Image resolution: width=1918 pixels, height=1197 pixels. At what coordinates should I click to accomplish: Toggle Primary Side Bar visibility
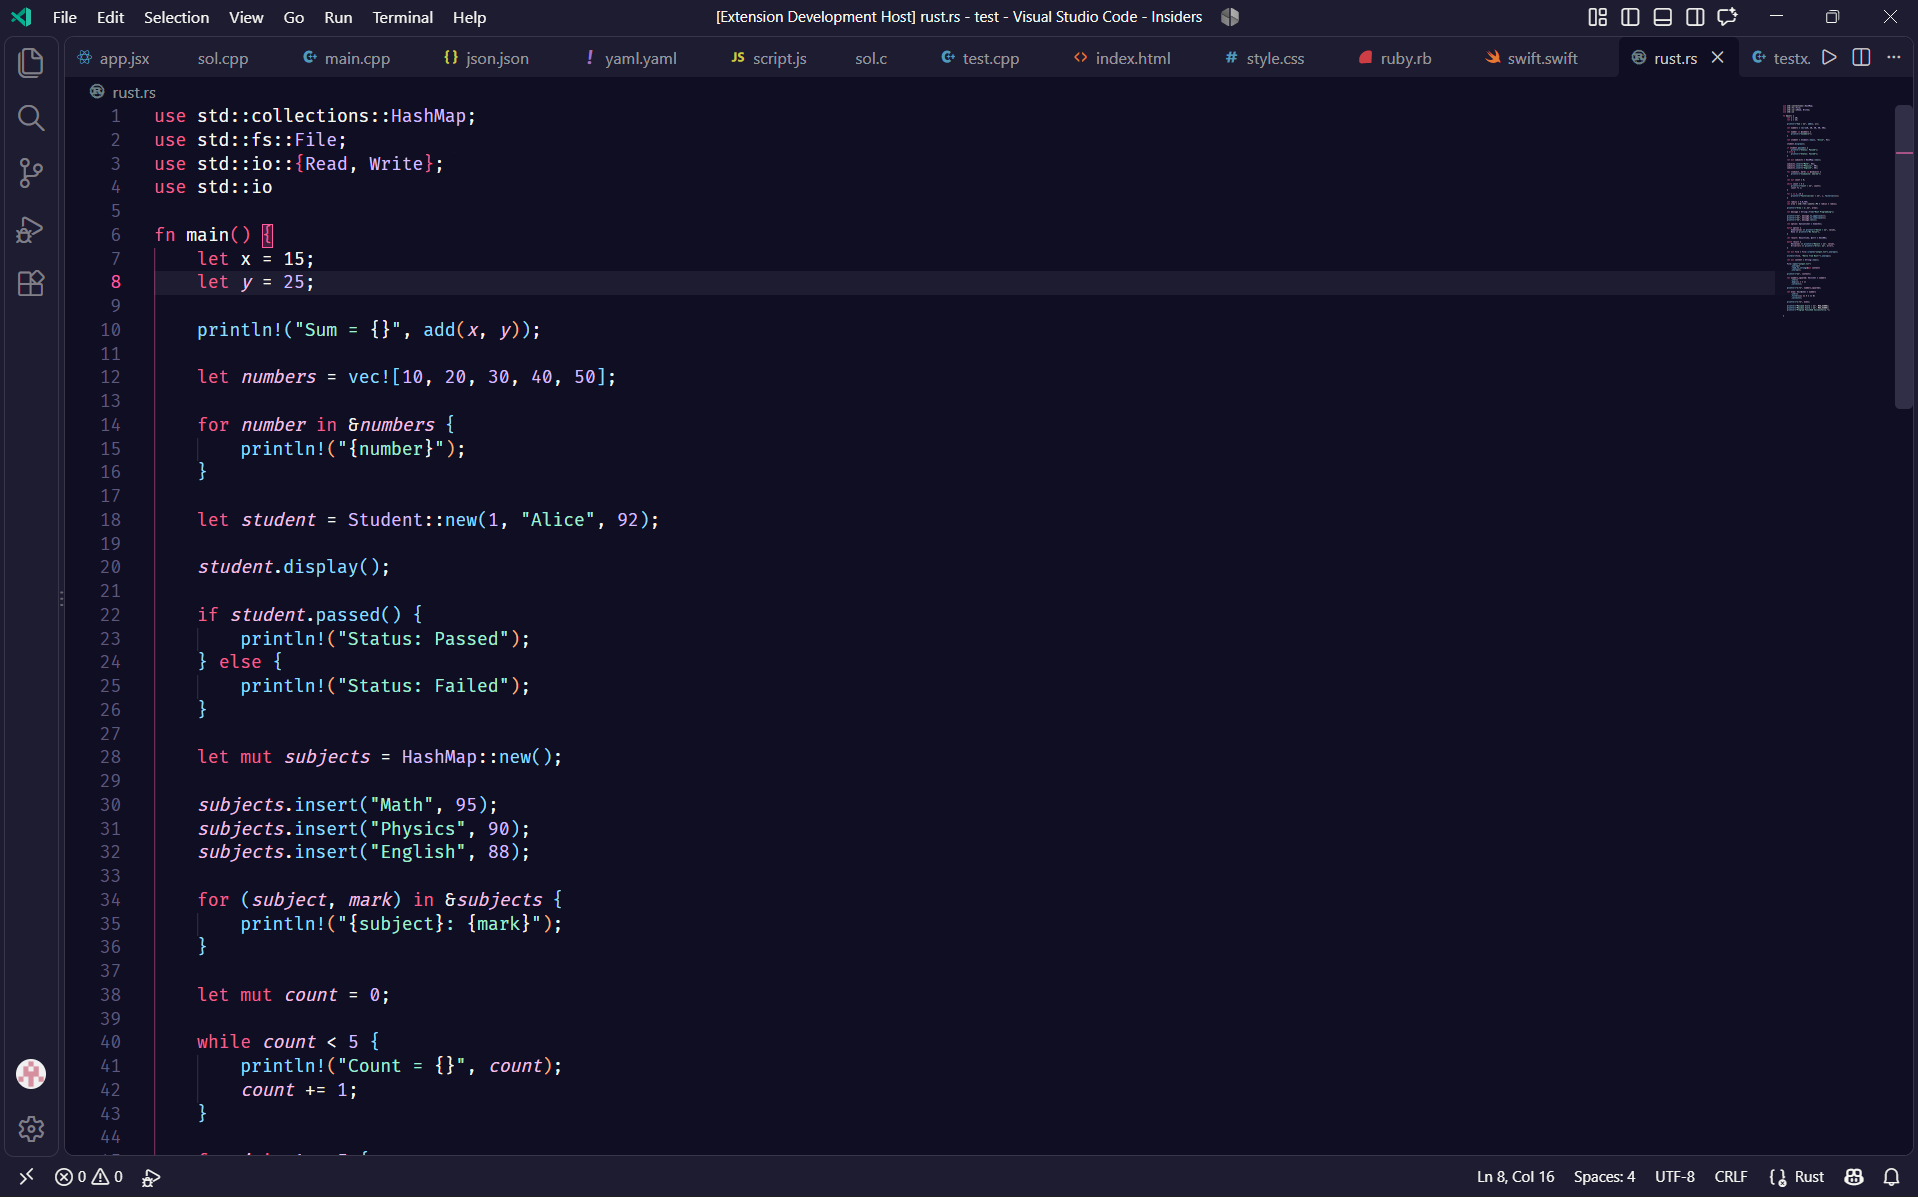tap(1630, 17)
